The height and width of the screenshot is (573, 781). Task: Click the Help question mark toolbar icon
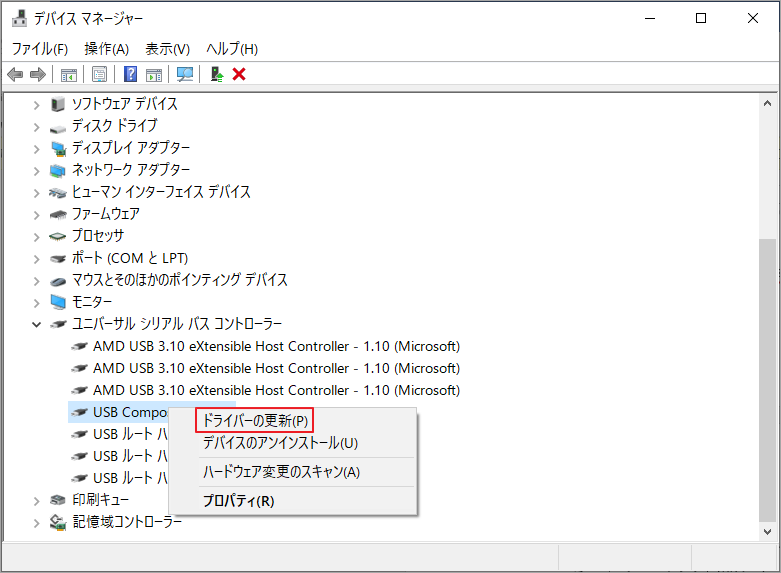[x=130, y=74]
